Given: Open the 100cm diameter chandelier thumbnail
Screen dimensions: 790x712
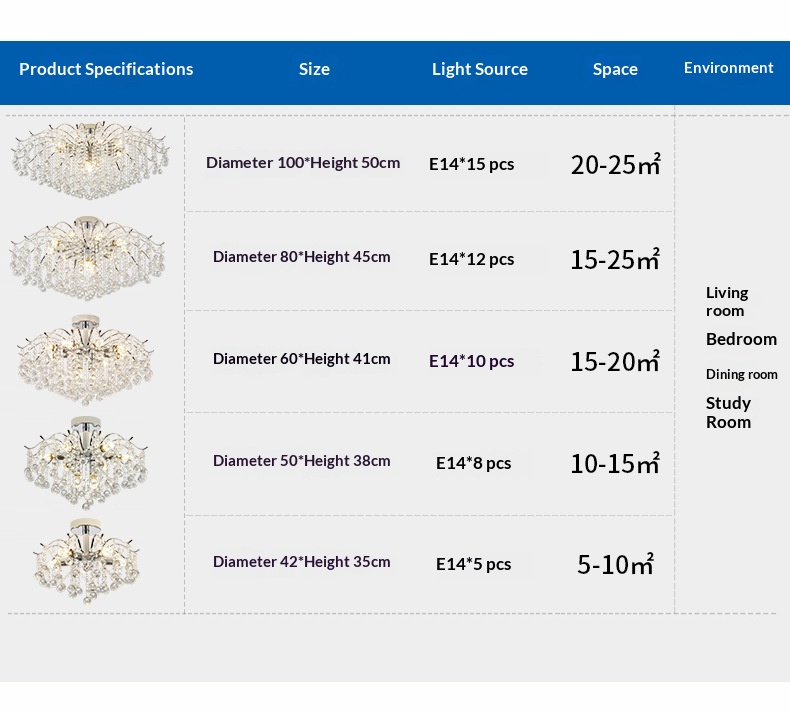Looking at the screenshot, I should click(90, 160).
